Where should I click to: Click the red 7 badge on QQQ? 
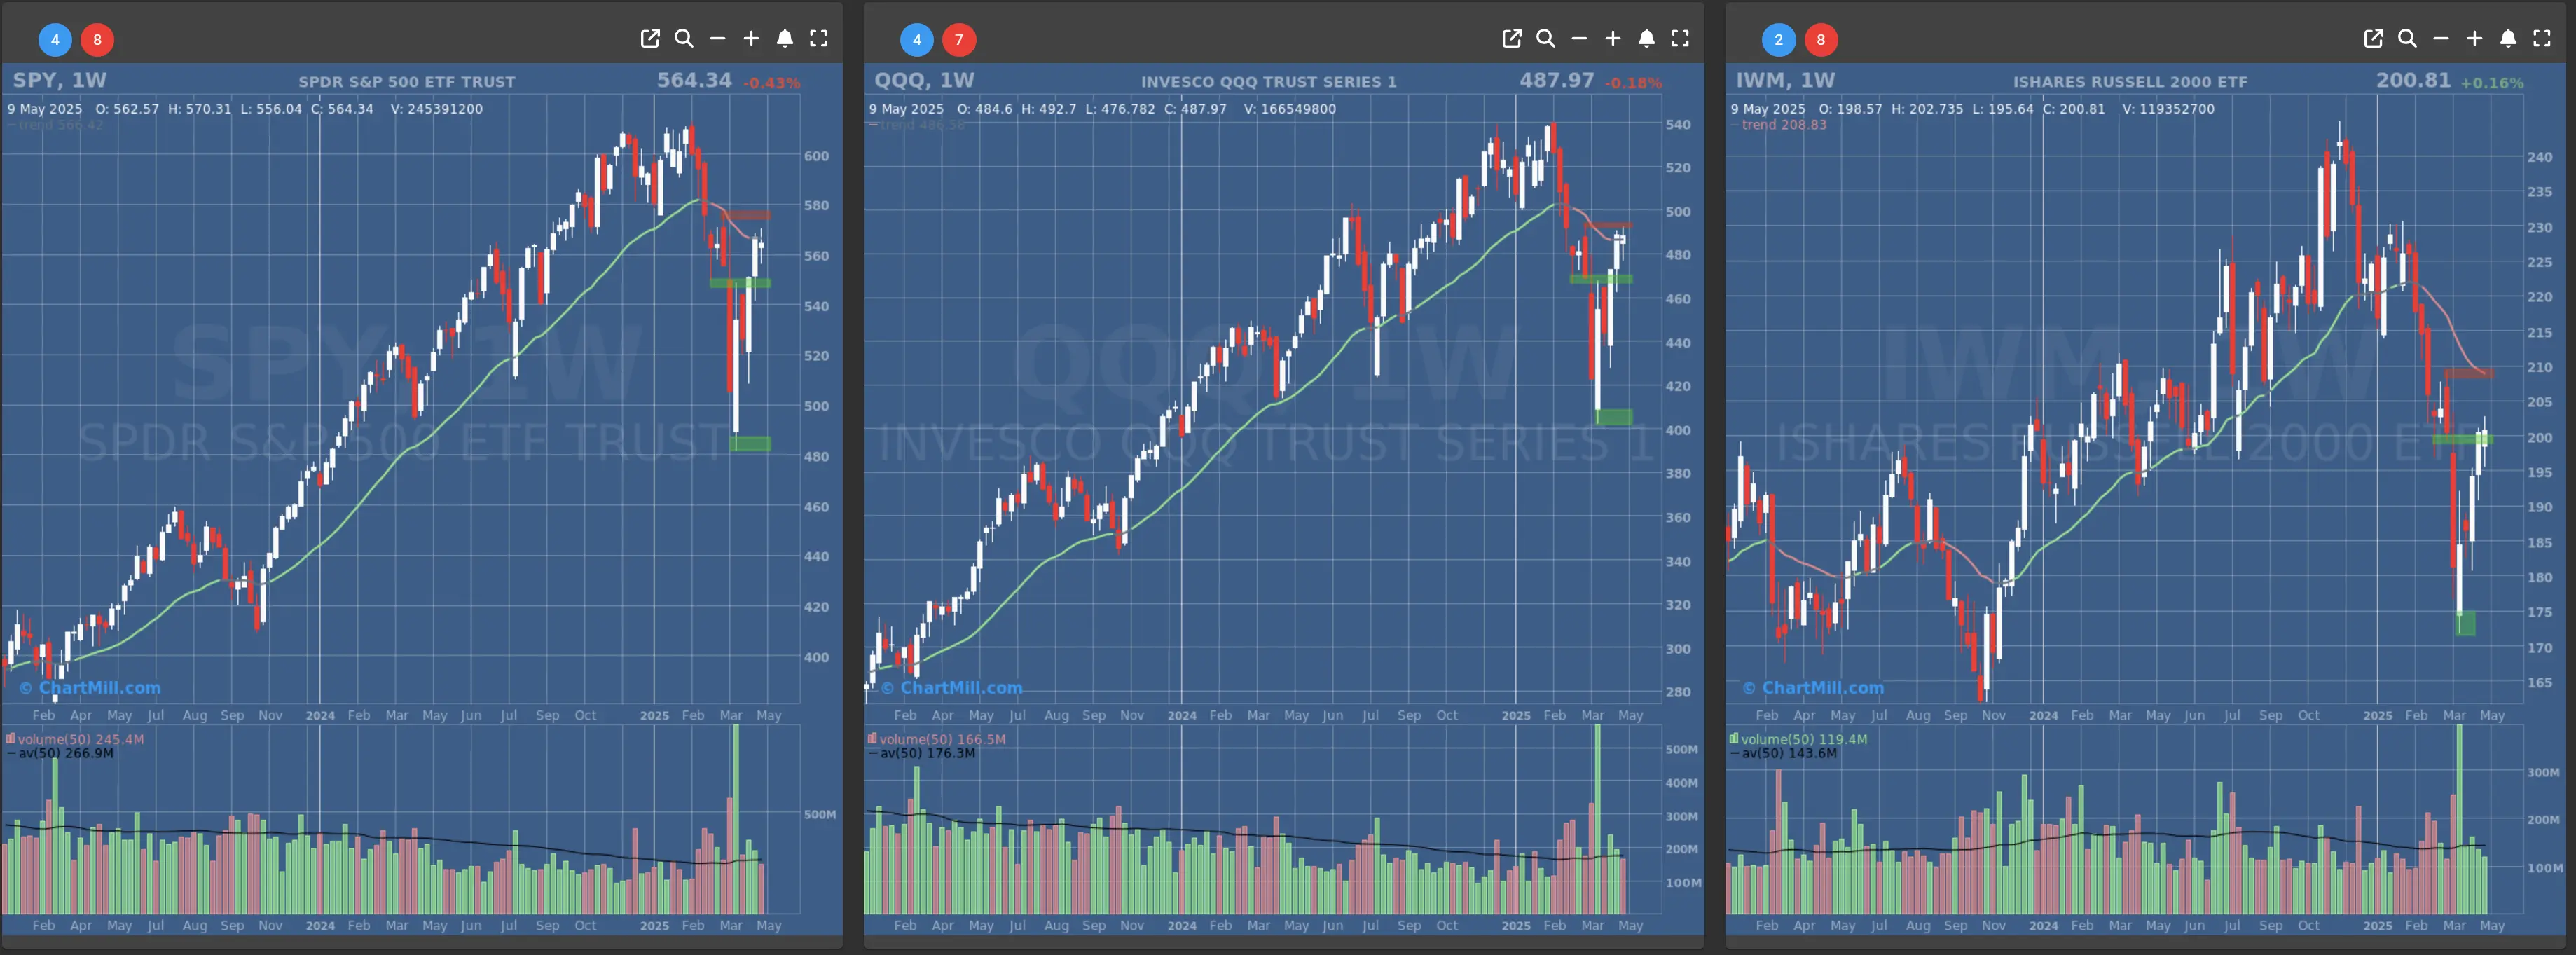click(959, 39)
